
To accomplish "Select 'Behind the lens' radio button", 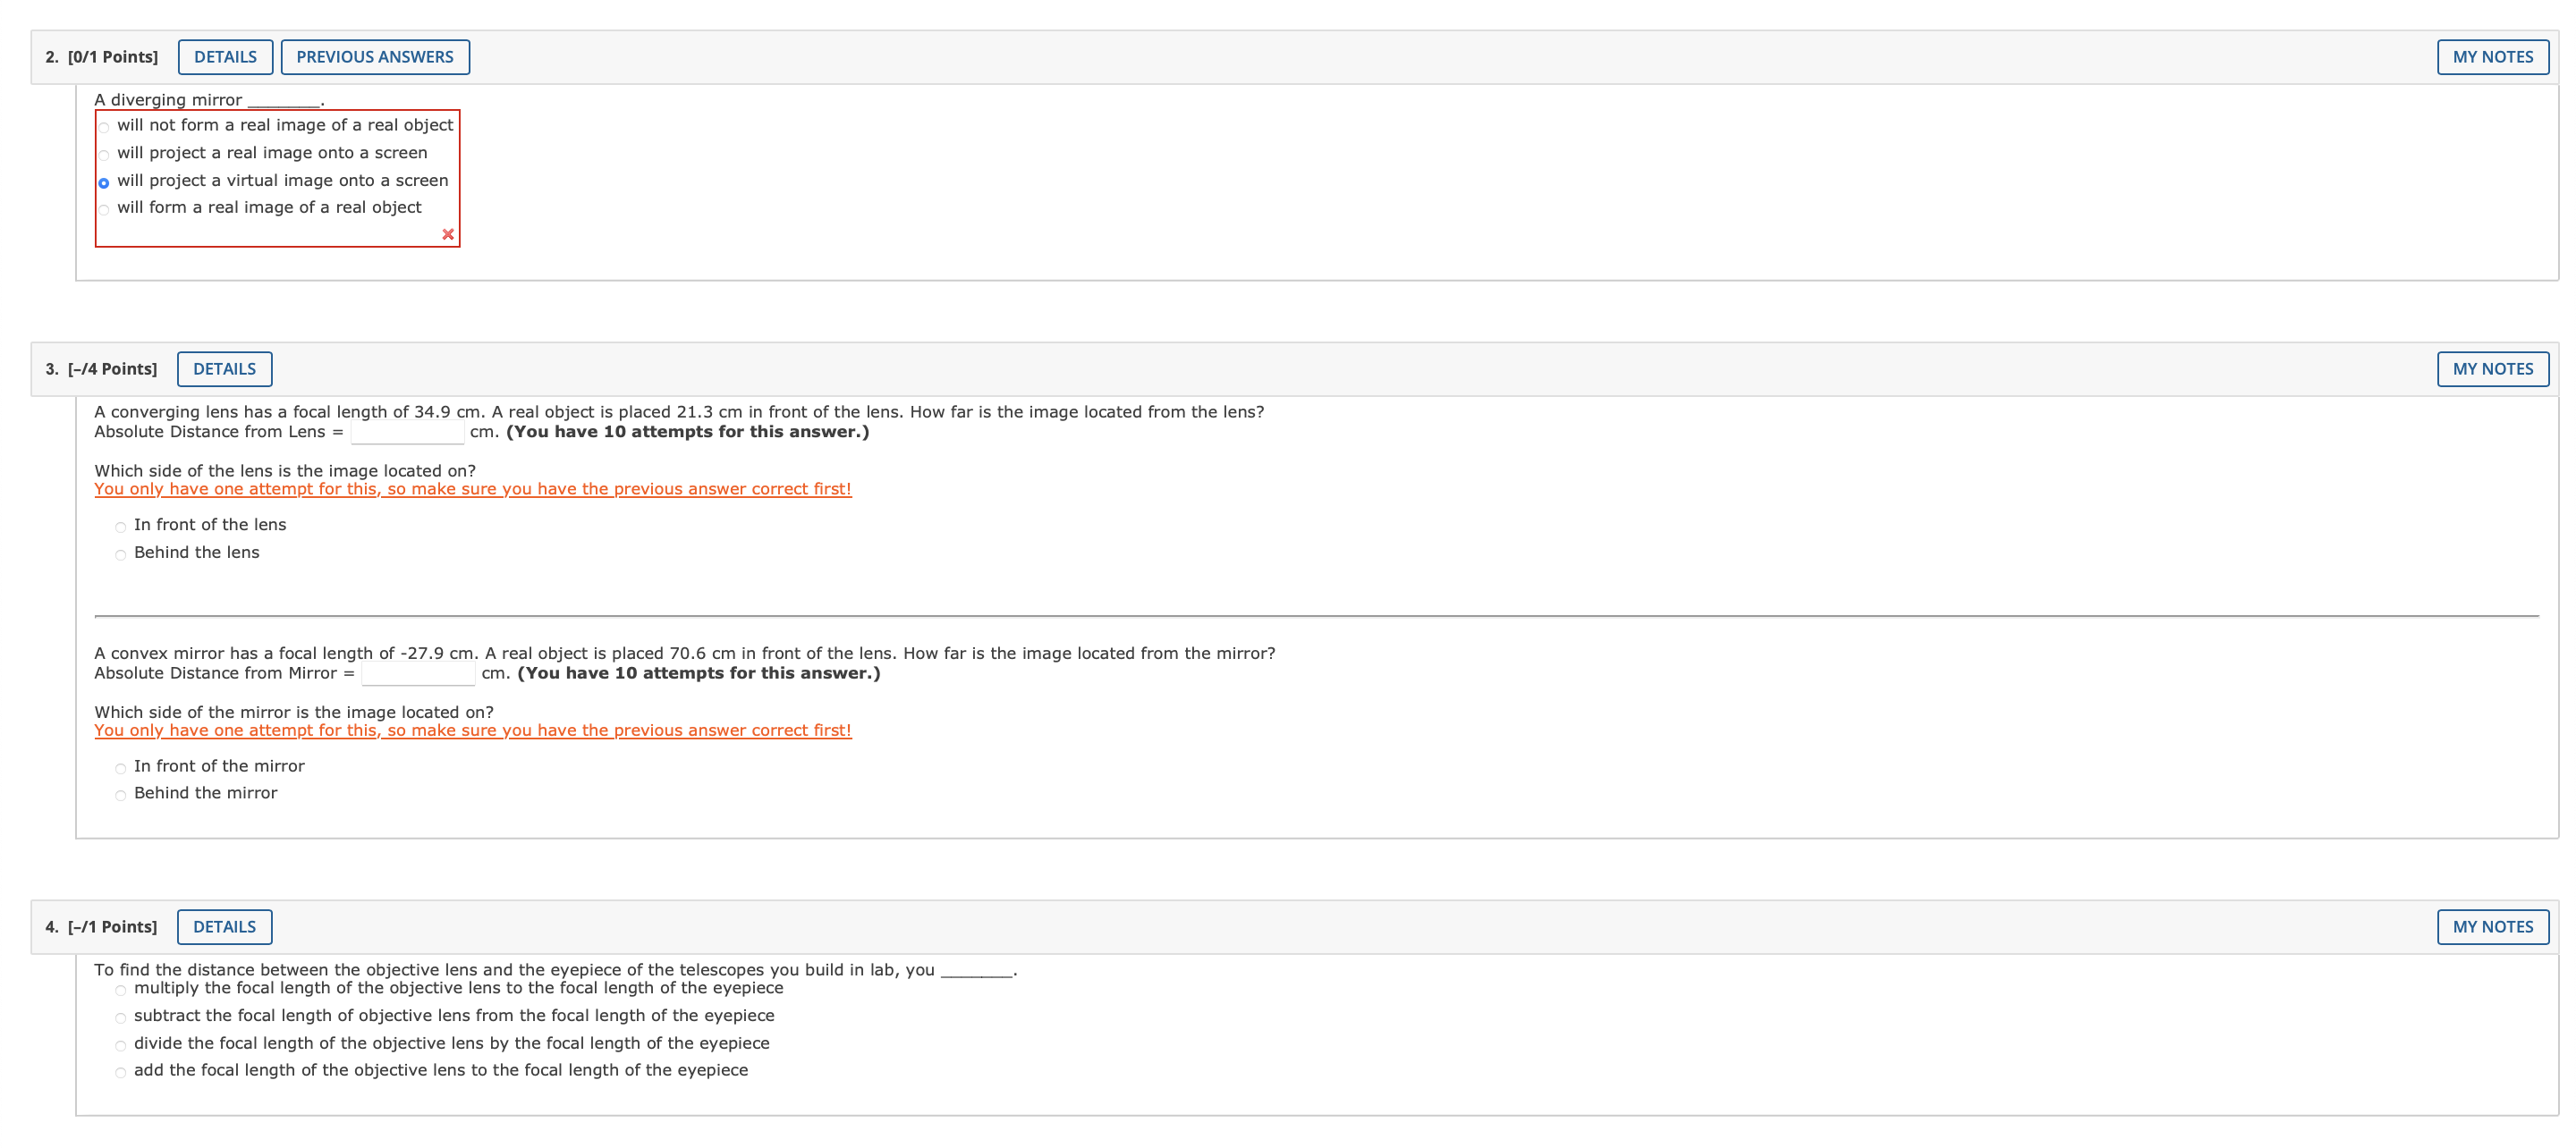I will point(121,555).
